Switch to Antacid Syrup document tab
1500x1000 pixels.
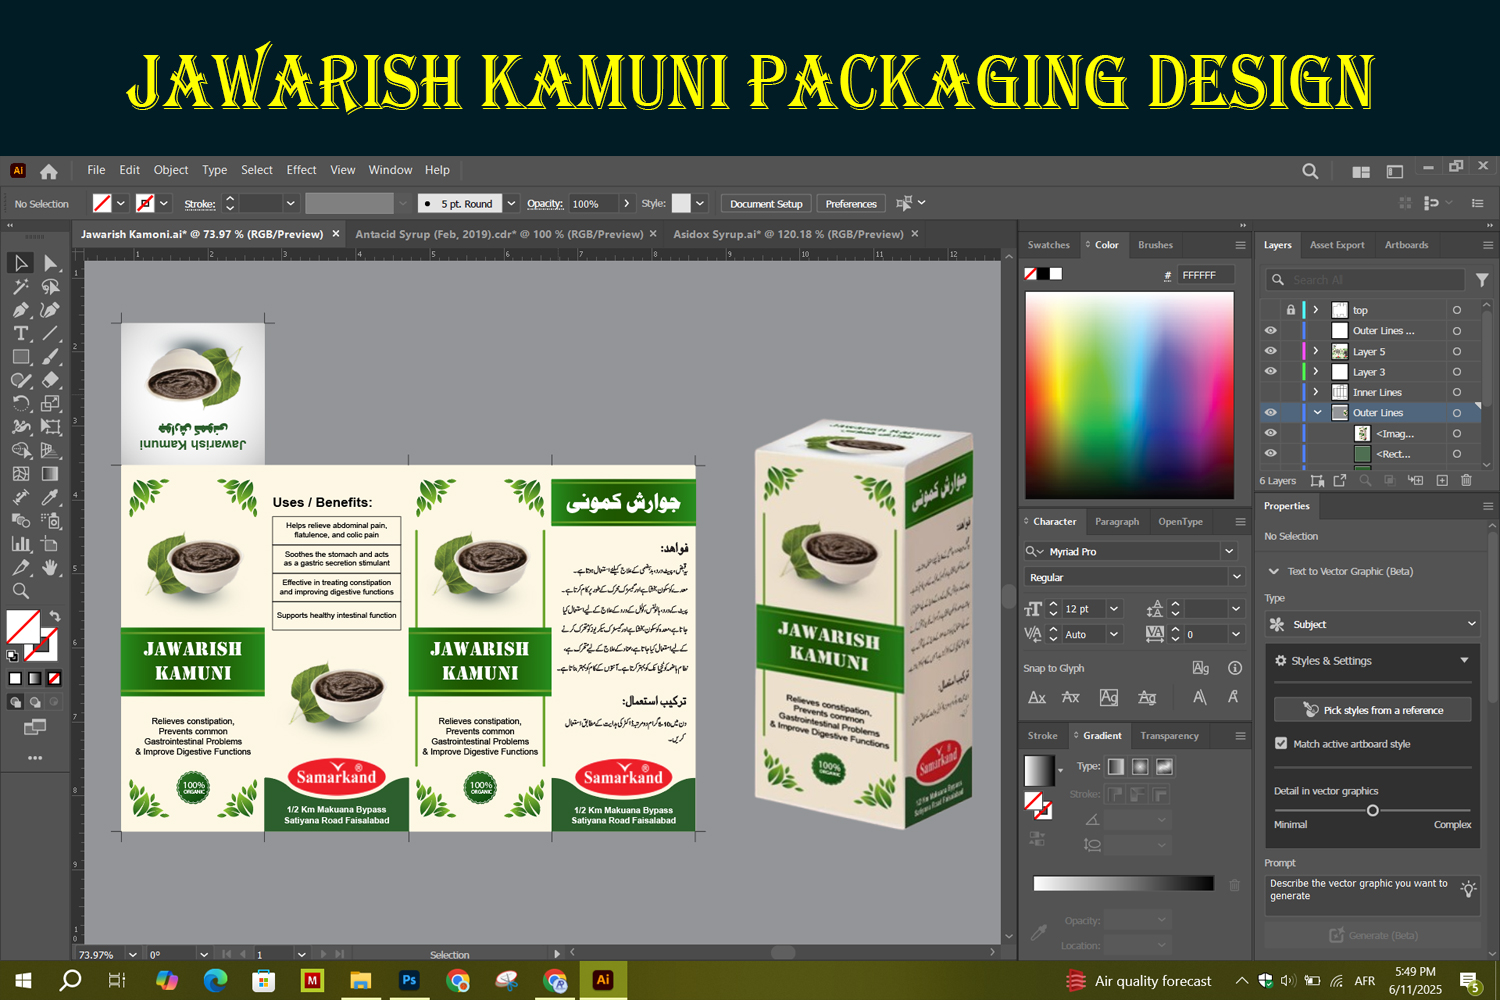tap(498, 234)
